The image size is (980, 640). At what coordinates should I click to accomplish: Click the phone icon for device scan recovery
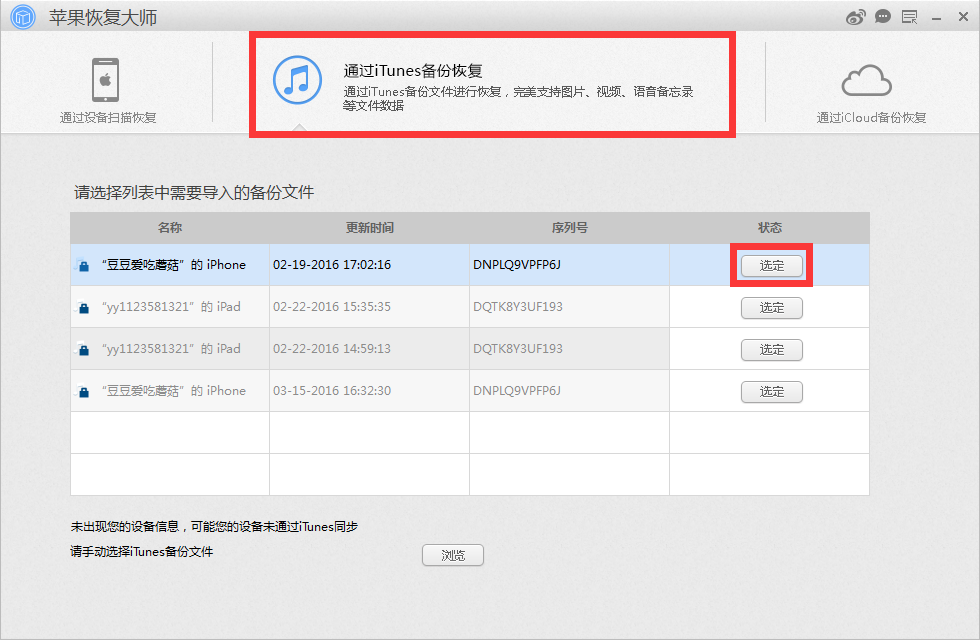(106, 80)
